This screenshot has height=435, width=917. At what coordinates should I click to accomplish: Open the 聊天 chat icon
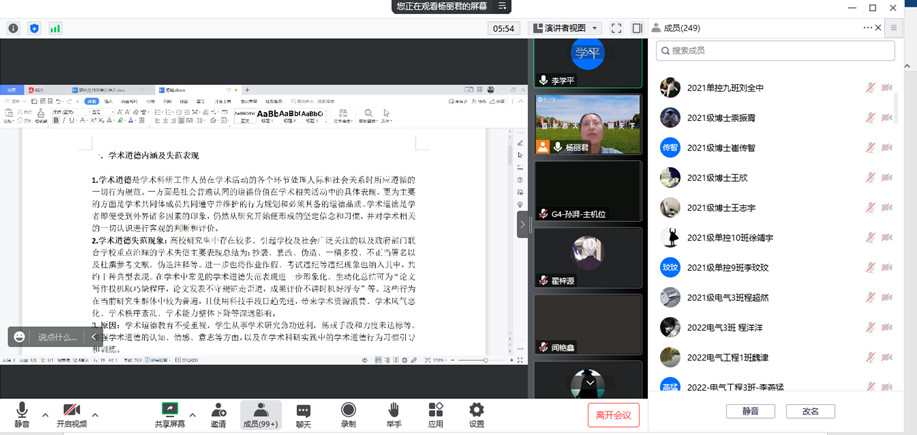pyautogui.click(x=303, y=415)
